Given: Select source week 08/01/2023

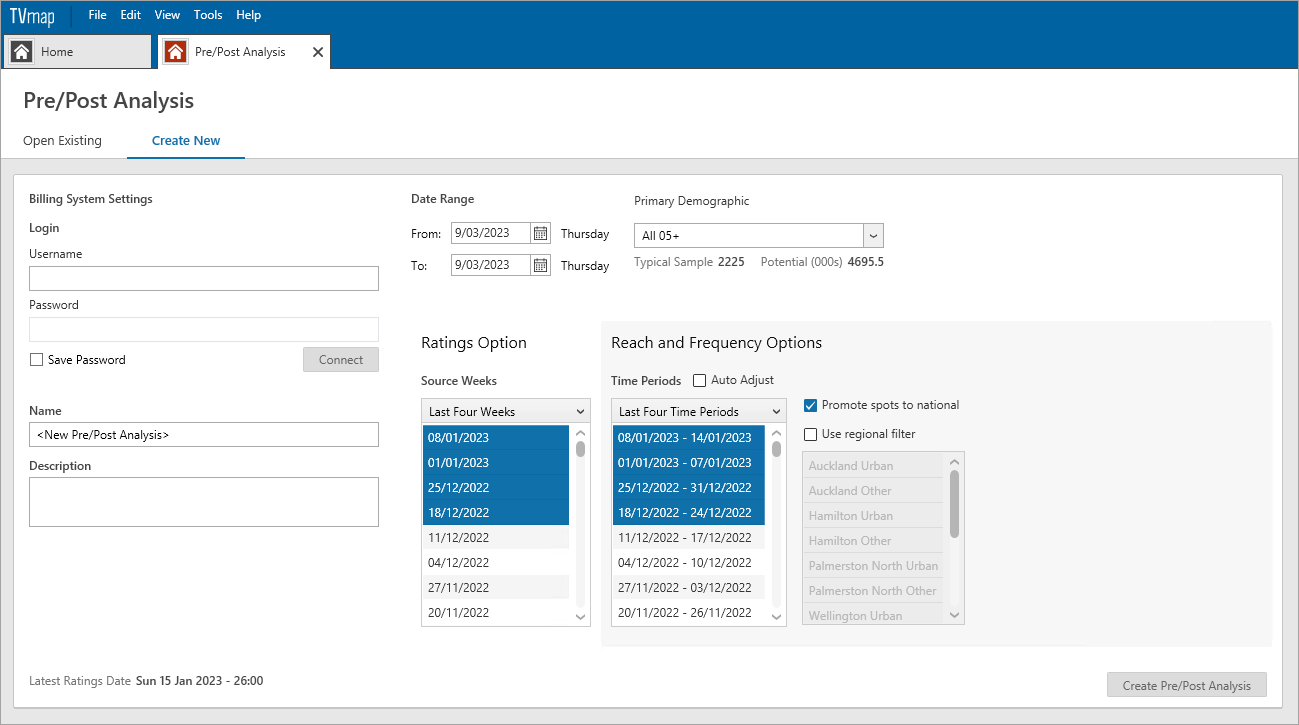Looking at the screenshot, I should pyautogui.click(x=496, y=437).
